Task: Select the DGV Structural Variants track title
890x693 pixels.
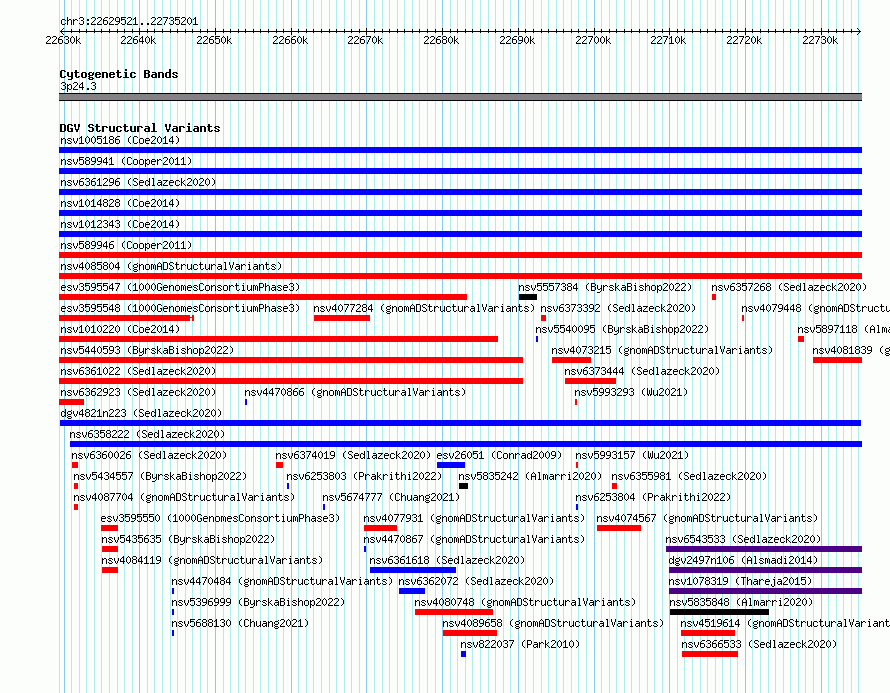Action: 140,128
